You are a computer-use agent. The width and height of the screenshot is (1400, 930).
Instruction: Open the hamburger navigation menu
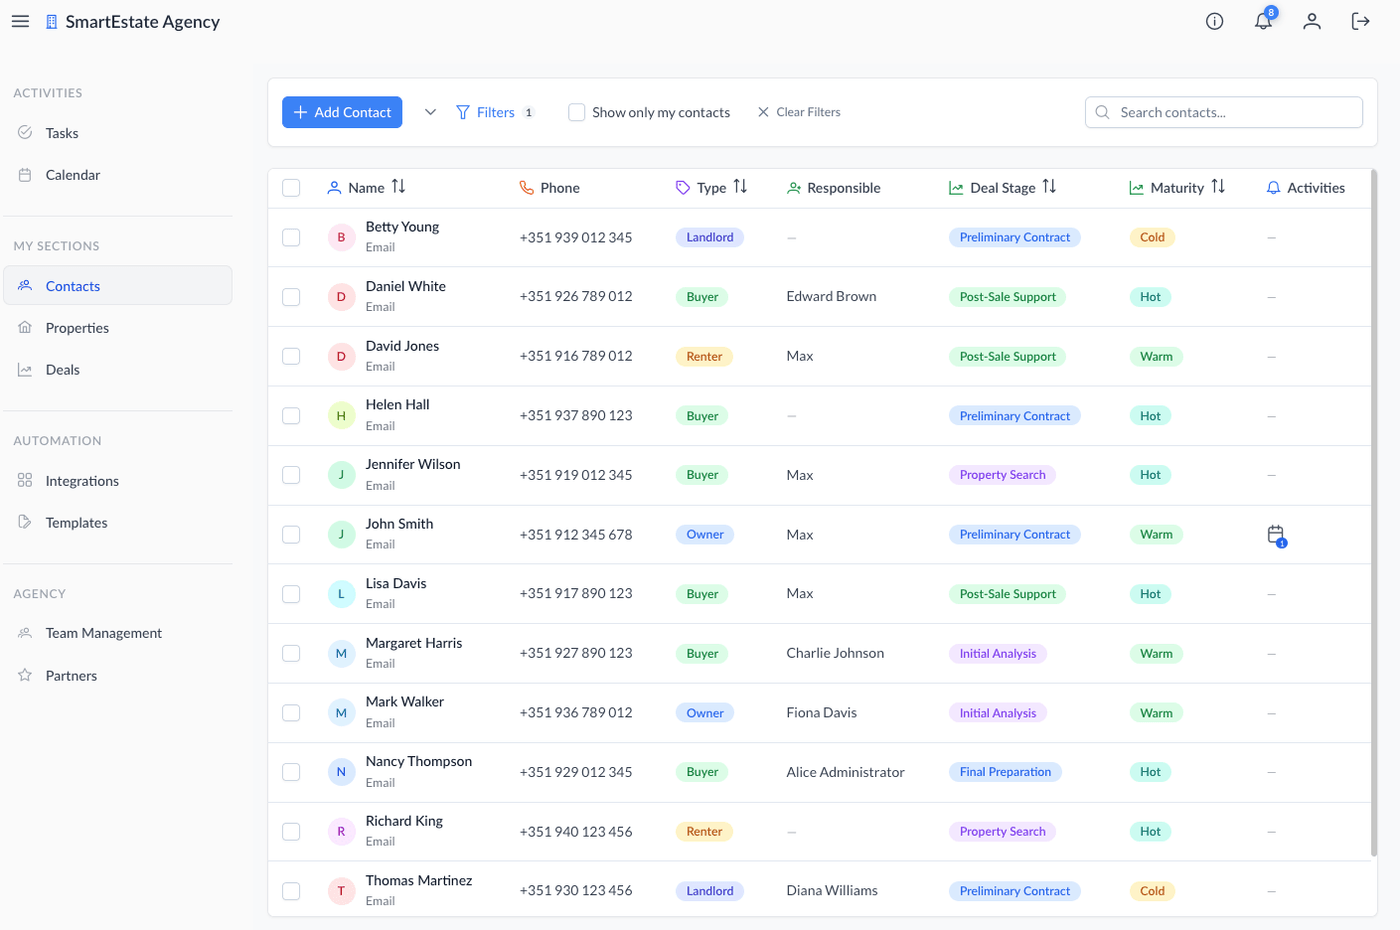tap(20, 21)
